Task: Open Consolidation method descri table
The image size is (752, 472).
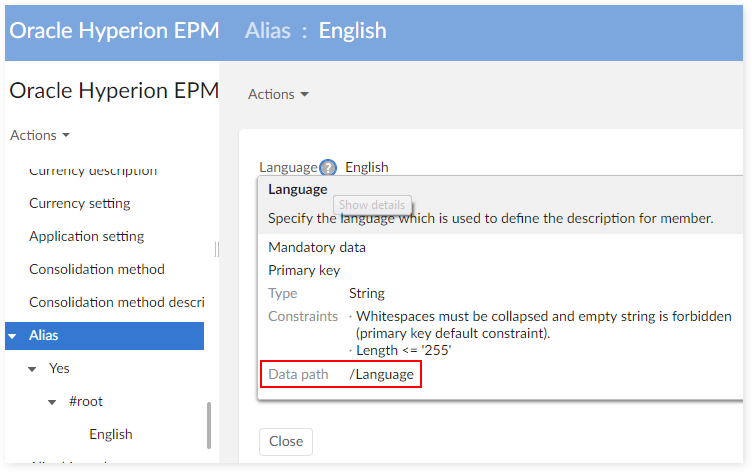Action: (x=117, y=302)
